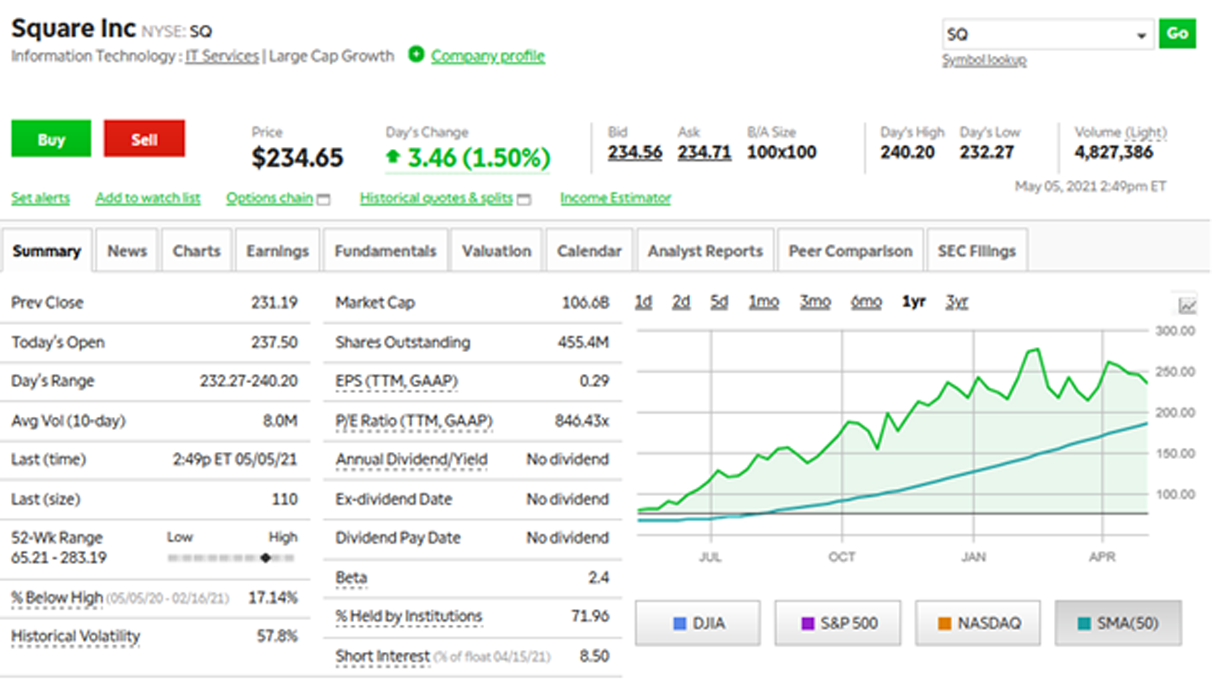This screenshot has width=1212, height=691.
Task: Click the green Buy button
Action: [51, 139]
